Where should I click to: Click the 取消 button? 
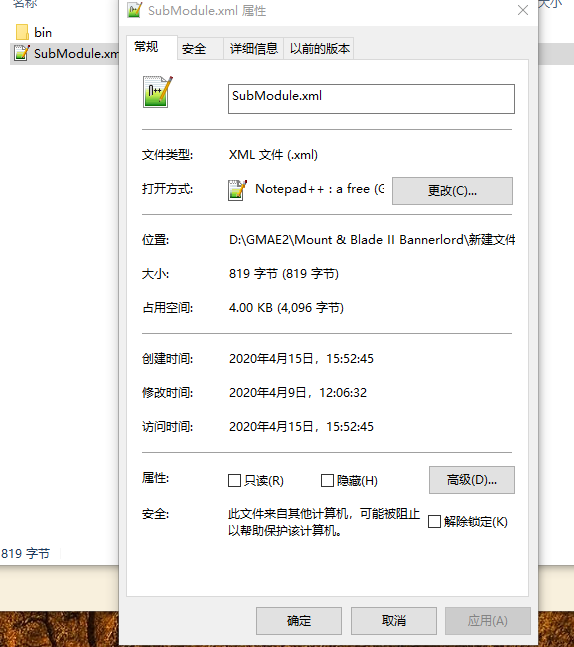point(394,621)
